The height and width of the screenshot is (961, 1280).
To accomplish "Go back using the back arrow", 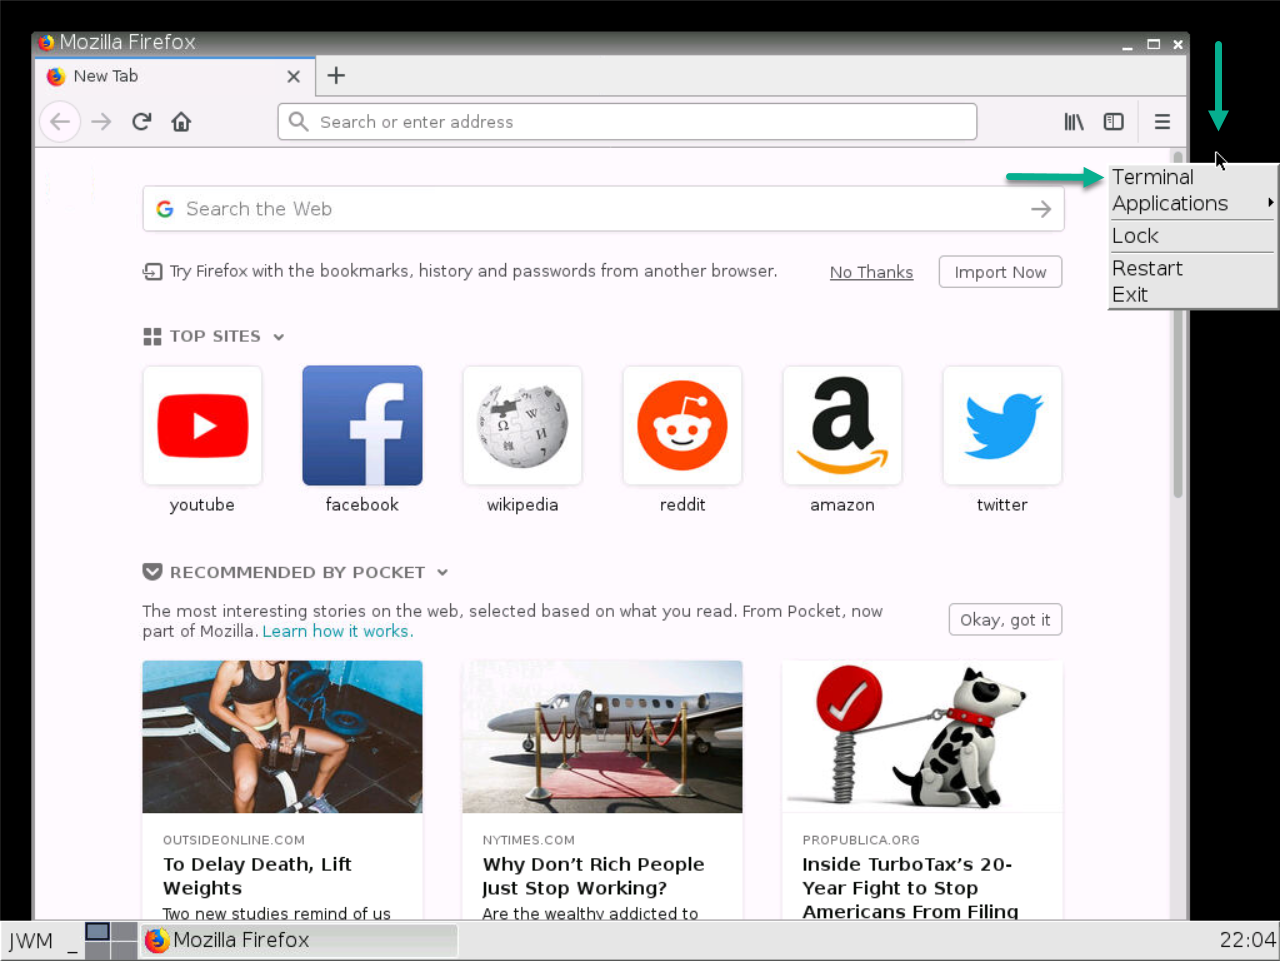I will coord(60,122).
